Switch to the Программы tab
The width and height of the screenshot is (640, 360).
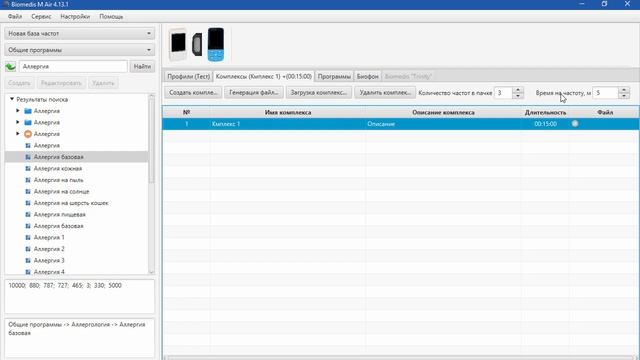[334, 76]
